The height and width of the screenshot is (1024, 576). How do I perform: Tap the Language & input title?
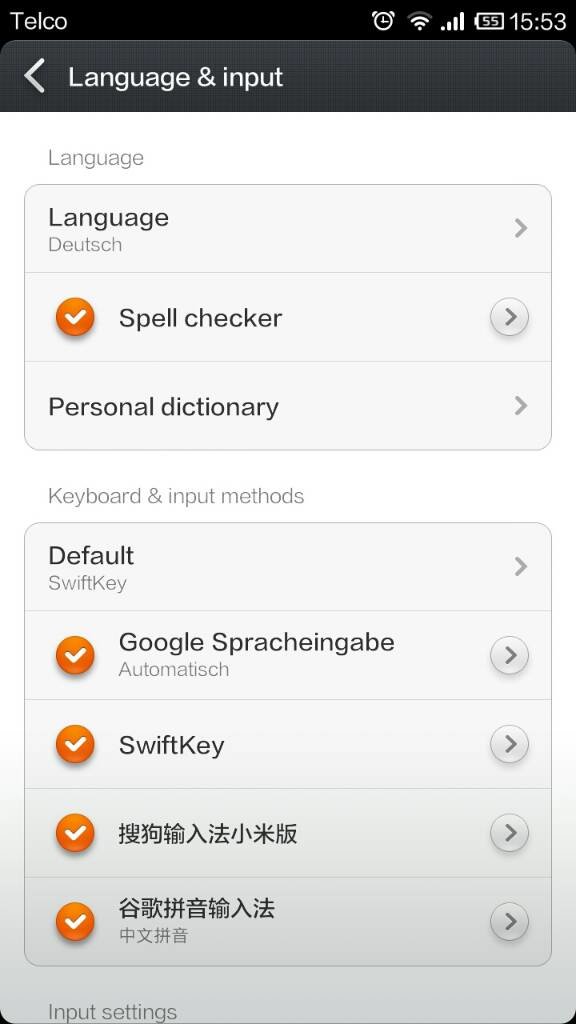tap(176, 77)
